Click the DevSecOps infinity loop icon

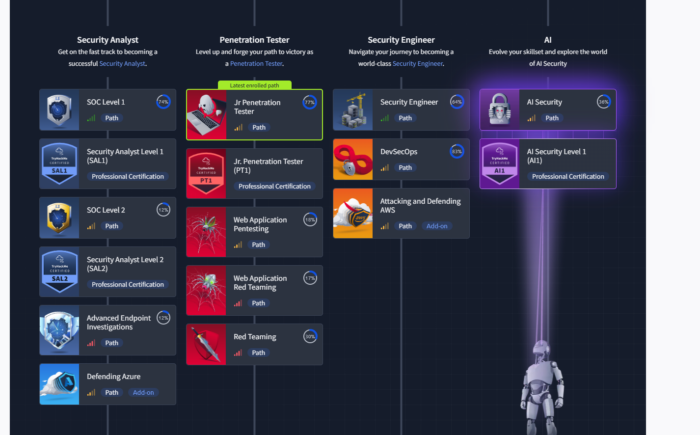pyautogui.click(x=353, y=159)
